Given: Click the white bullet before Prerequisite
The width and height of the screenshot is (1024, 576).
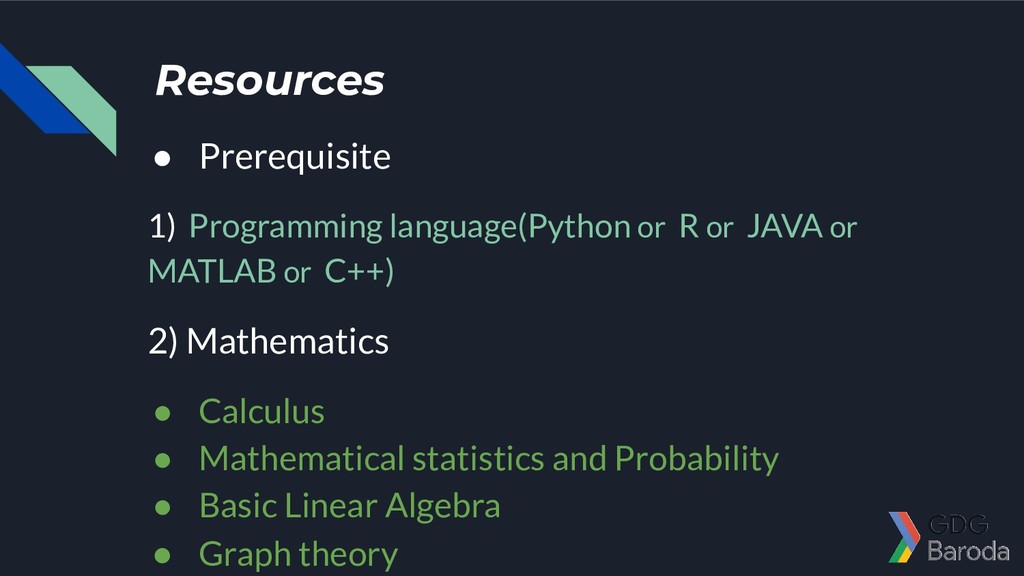Looking at the screenshot, I should coord(163,158).
